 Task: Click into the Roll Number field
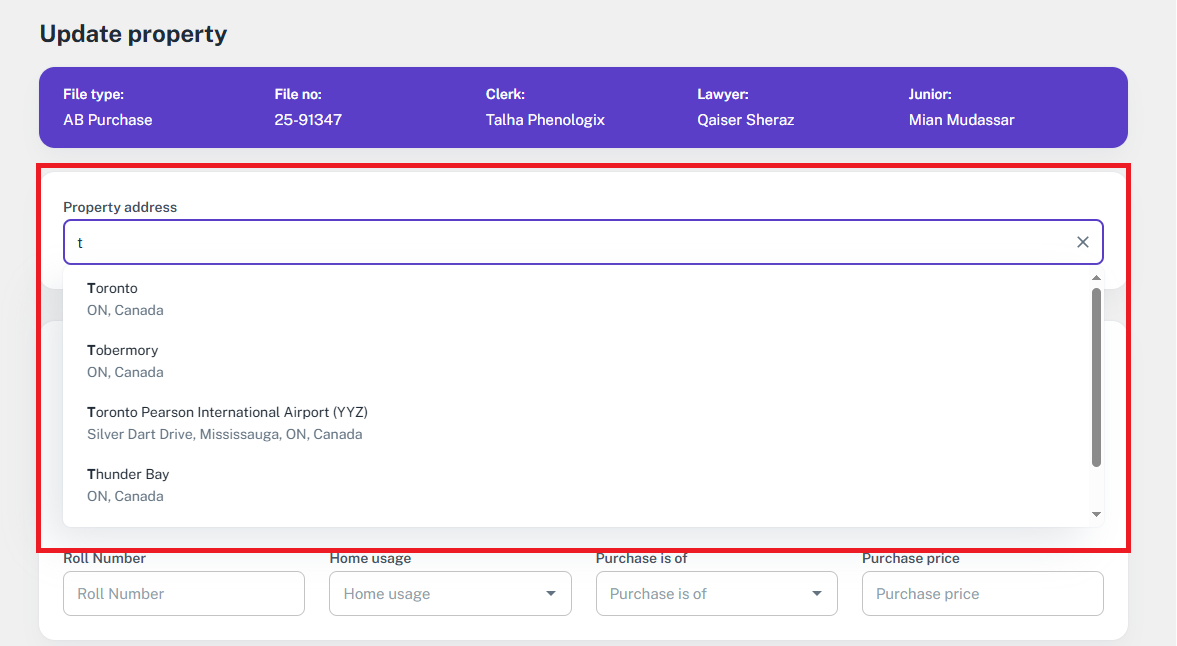184,594
